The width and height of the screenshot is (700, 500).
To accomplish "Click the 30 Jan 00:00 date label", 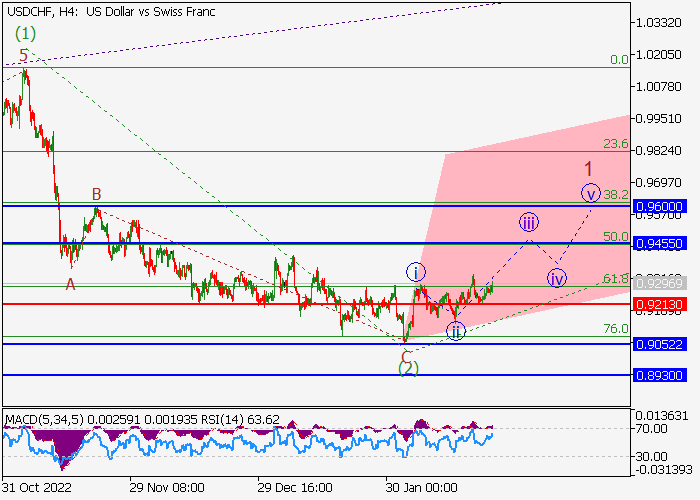I will [421, 487].
